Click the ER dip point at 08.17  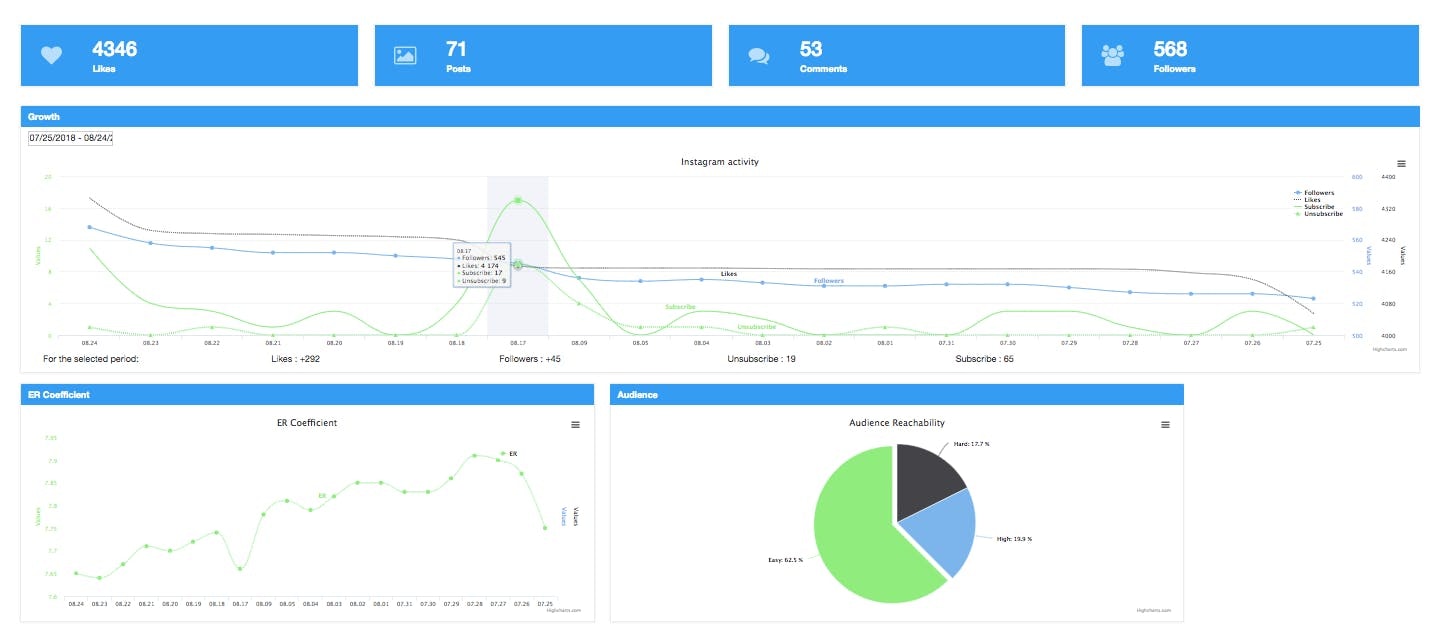[x=240, y=568]
